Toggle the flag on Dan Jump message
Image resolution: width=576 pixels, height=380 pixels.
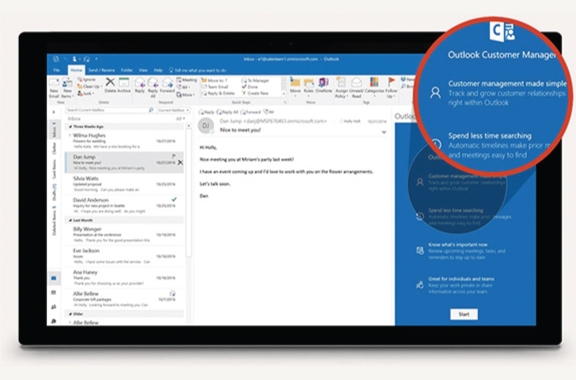click(x=174, y=156)
